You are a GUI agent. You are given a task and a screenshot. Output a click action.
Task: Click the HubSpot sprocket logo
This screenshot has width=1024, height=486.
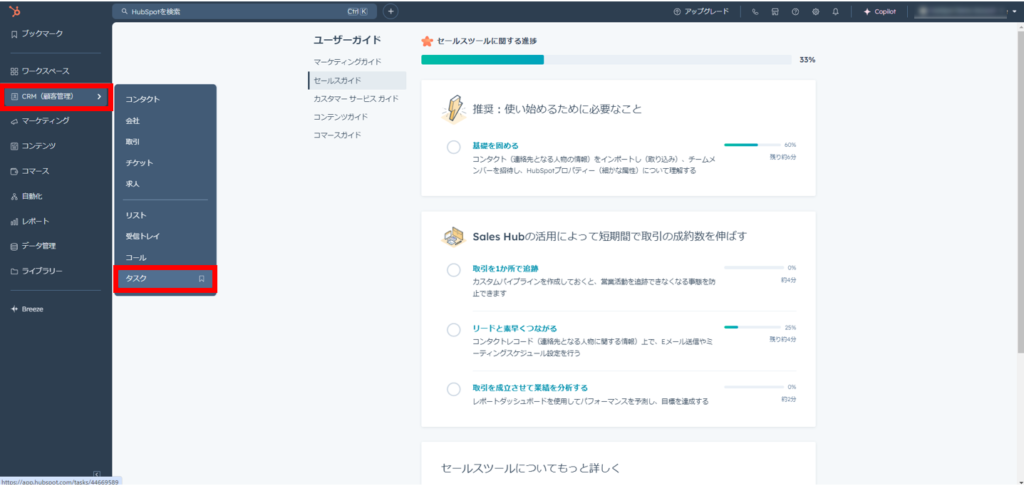coord(14,11)
